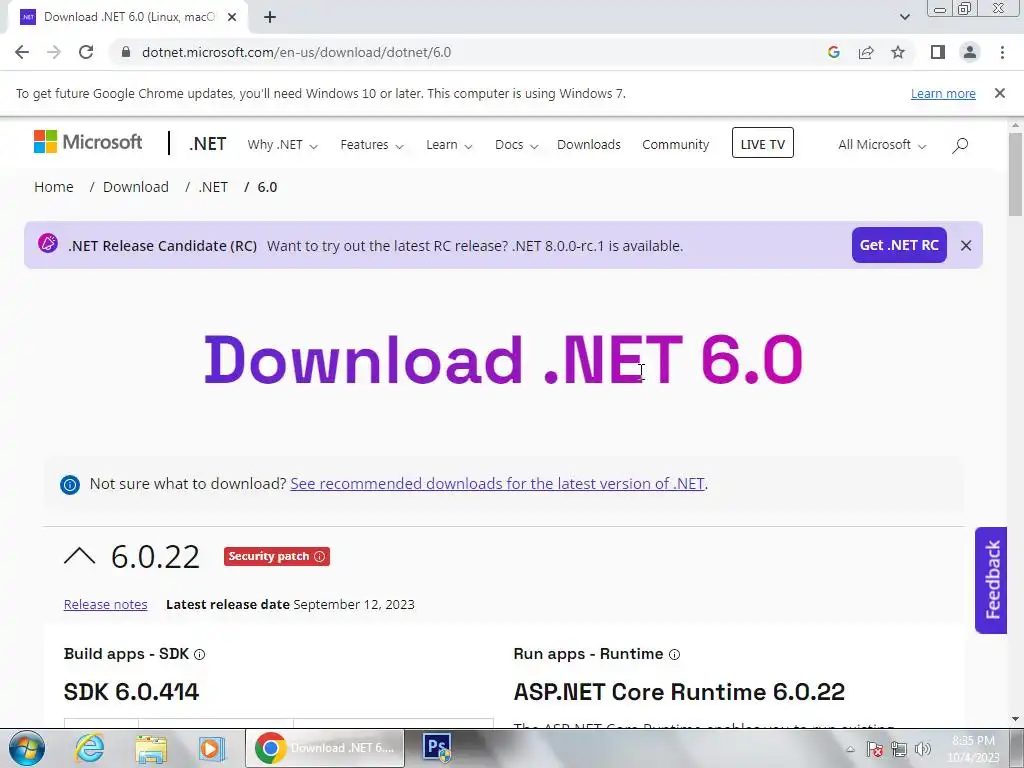The image size is (1024, 768).
Task: Open the Windows Start menu
Action: 26,748
